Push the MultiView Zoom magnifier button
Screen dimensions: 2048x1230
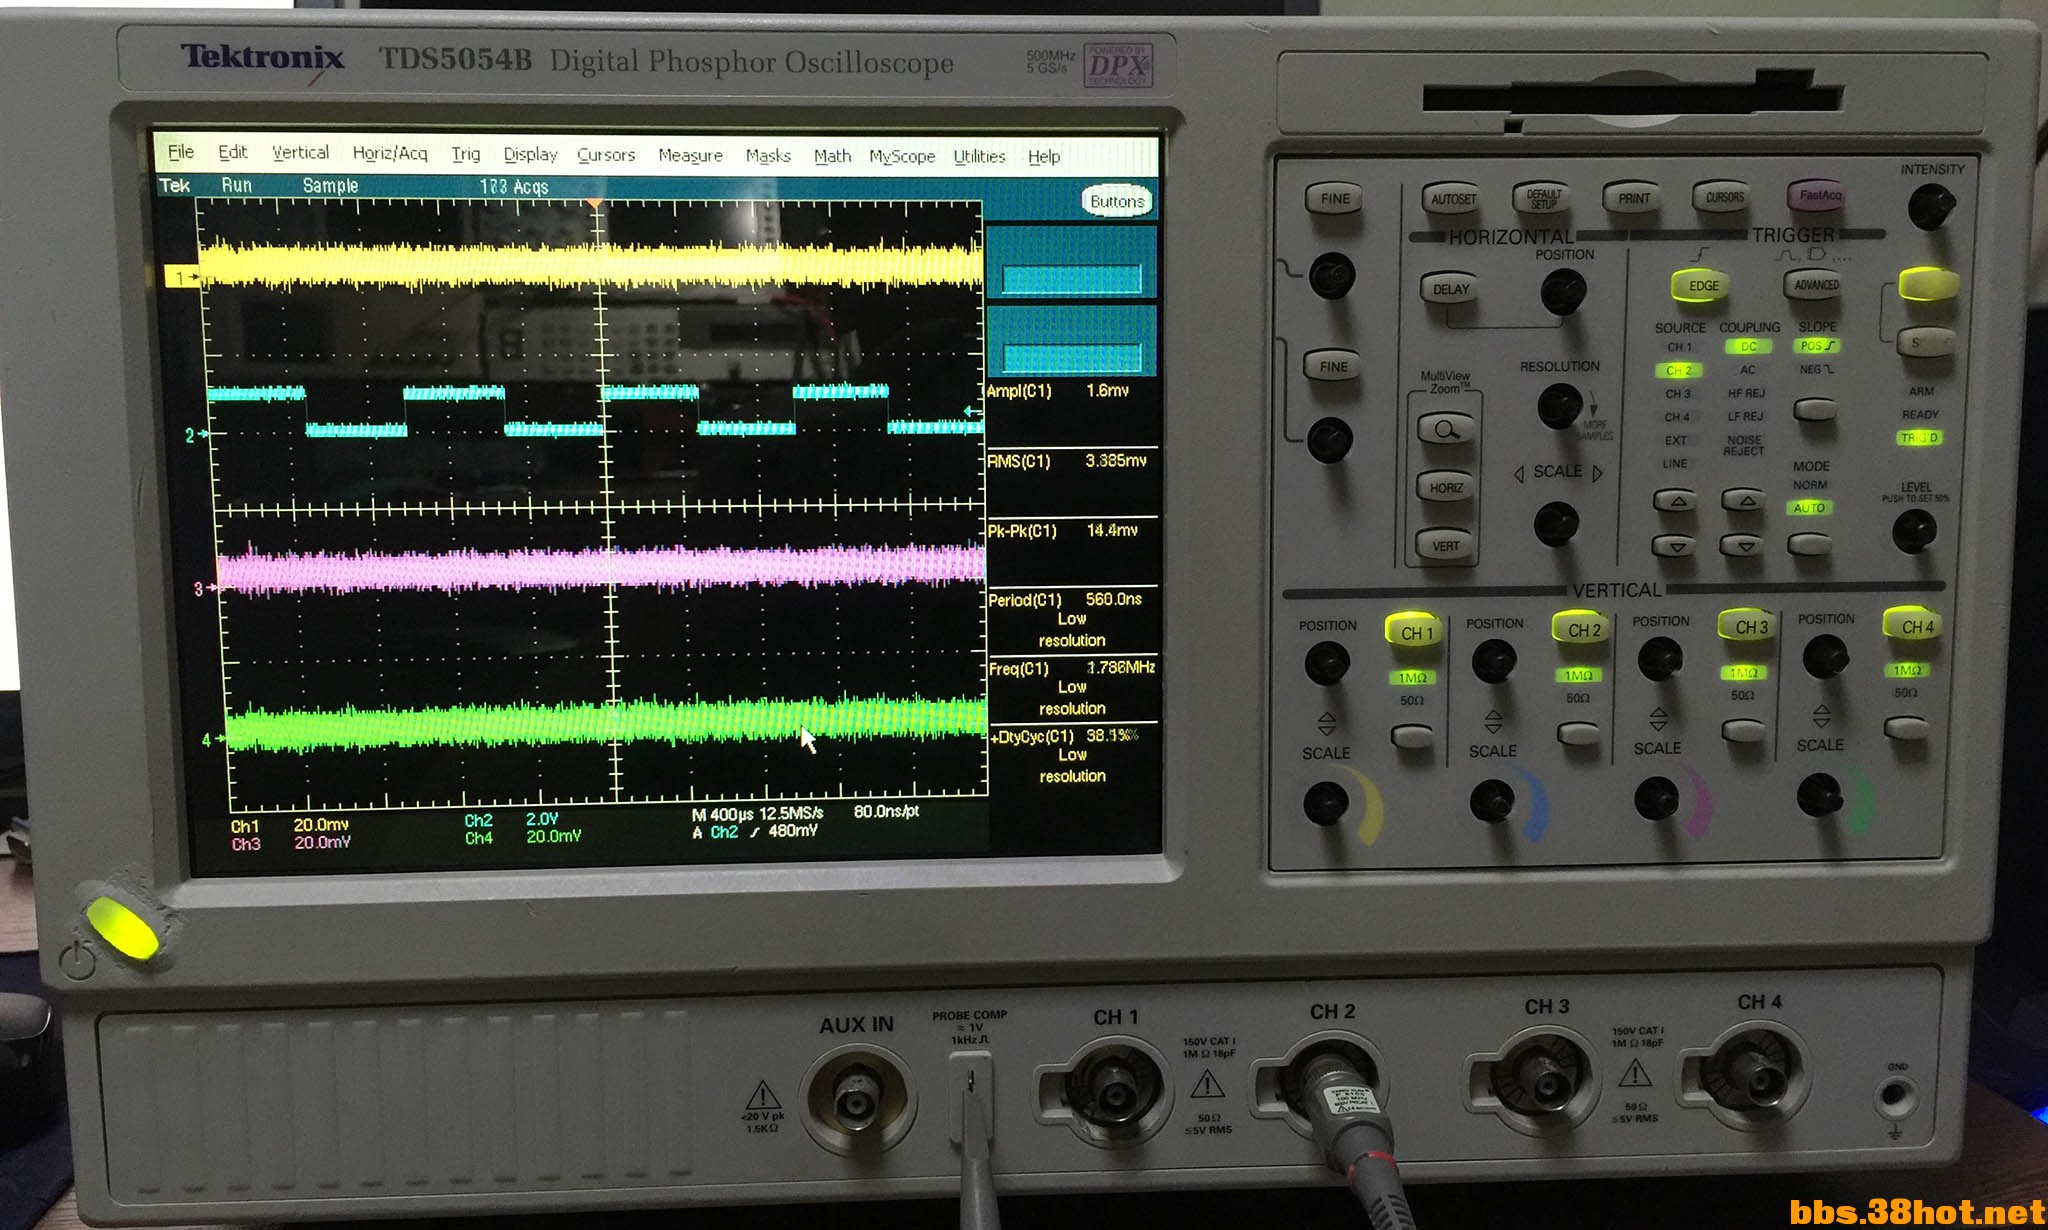pos(1446,429)
